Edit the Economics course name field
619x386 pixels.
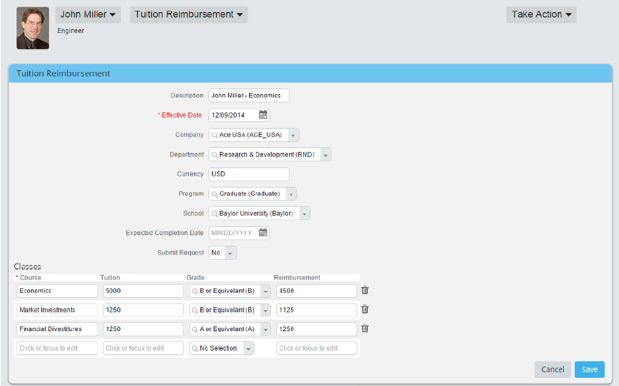57,291
